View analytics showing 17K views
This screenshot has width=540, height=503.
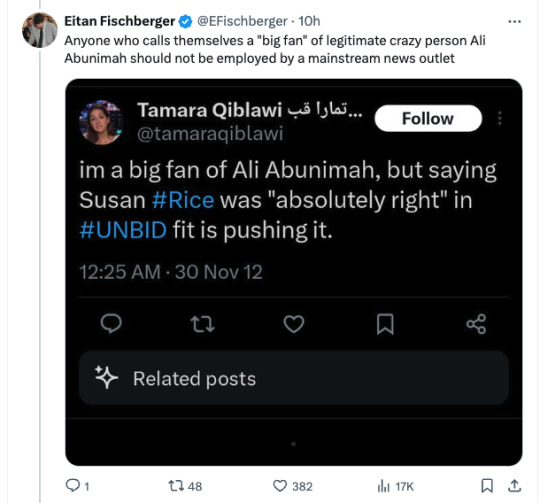[395, 486]
